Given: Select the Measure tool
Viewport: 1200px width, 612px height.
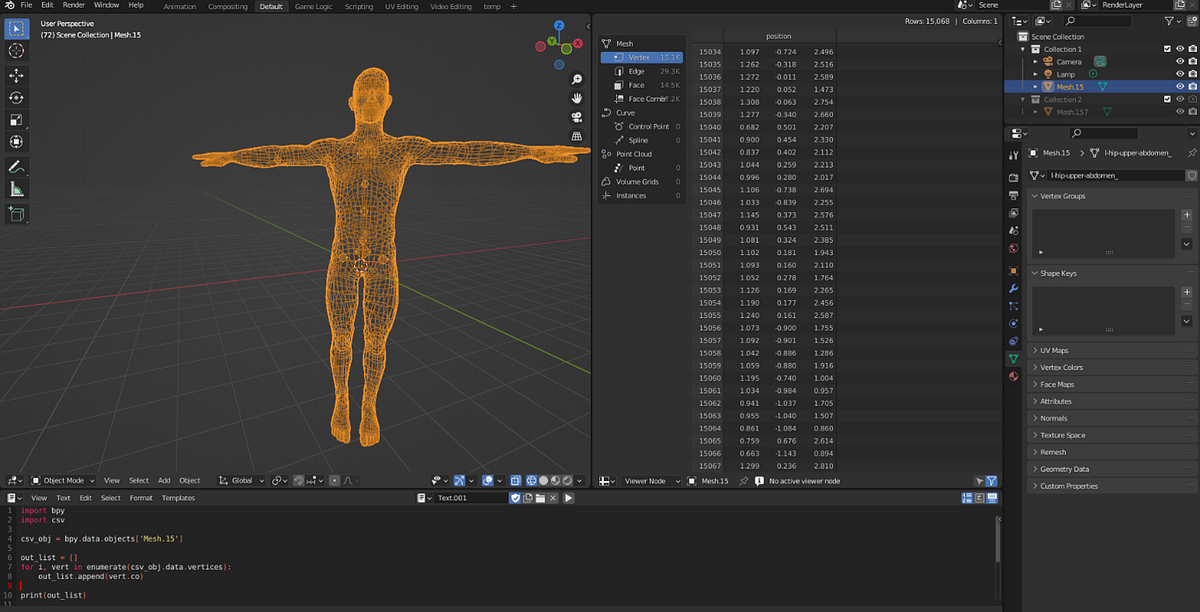Looking at the screenshot, I should click(x=16, y=190).
